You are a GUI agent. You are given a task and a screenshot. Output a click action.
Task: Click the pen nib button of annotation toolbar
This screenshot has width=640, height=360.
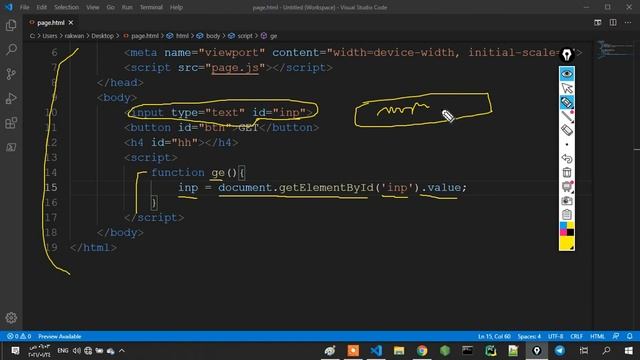(567, 55)
